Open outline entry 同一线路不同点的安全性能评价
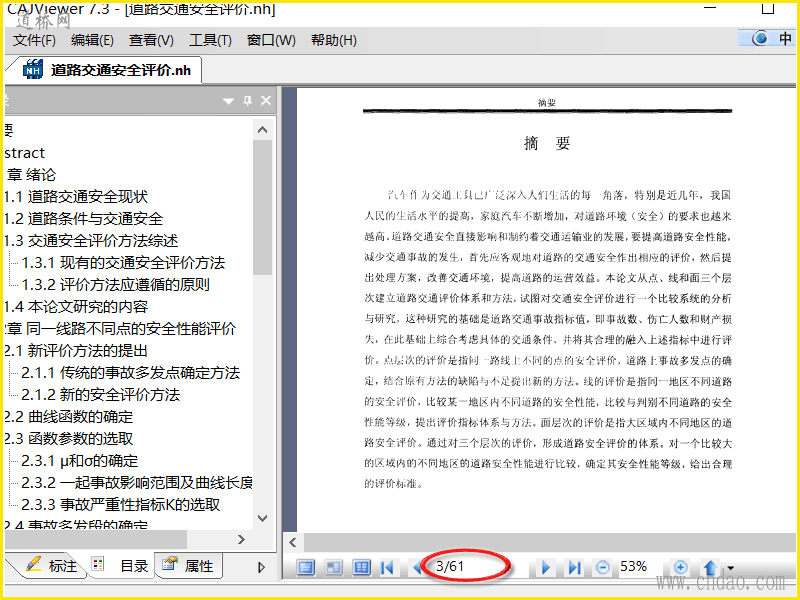This screenshot has height=600, width=800. [121, 329]
